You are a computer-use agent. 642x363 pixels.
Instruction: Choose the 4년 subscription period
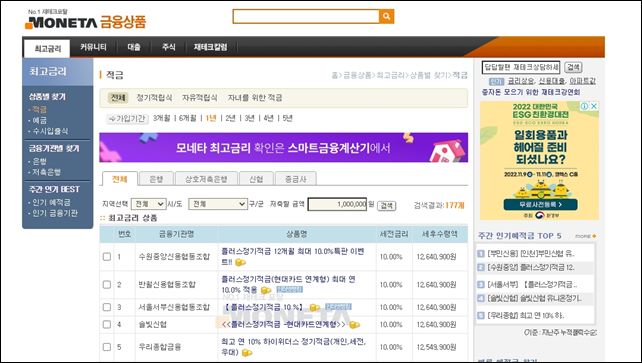tap(268, 118)
